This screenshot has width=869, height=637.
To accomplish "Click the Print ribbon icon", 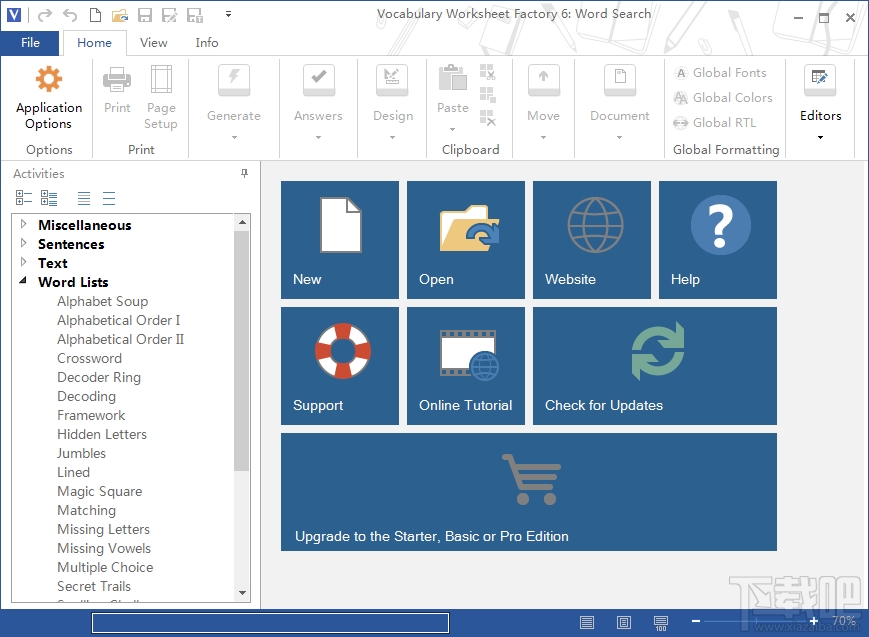I will click(117, 79).
